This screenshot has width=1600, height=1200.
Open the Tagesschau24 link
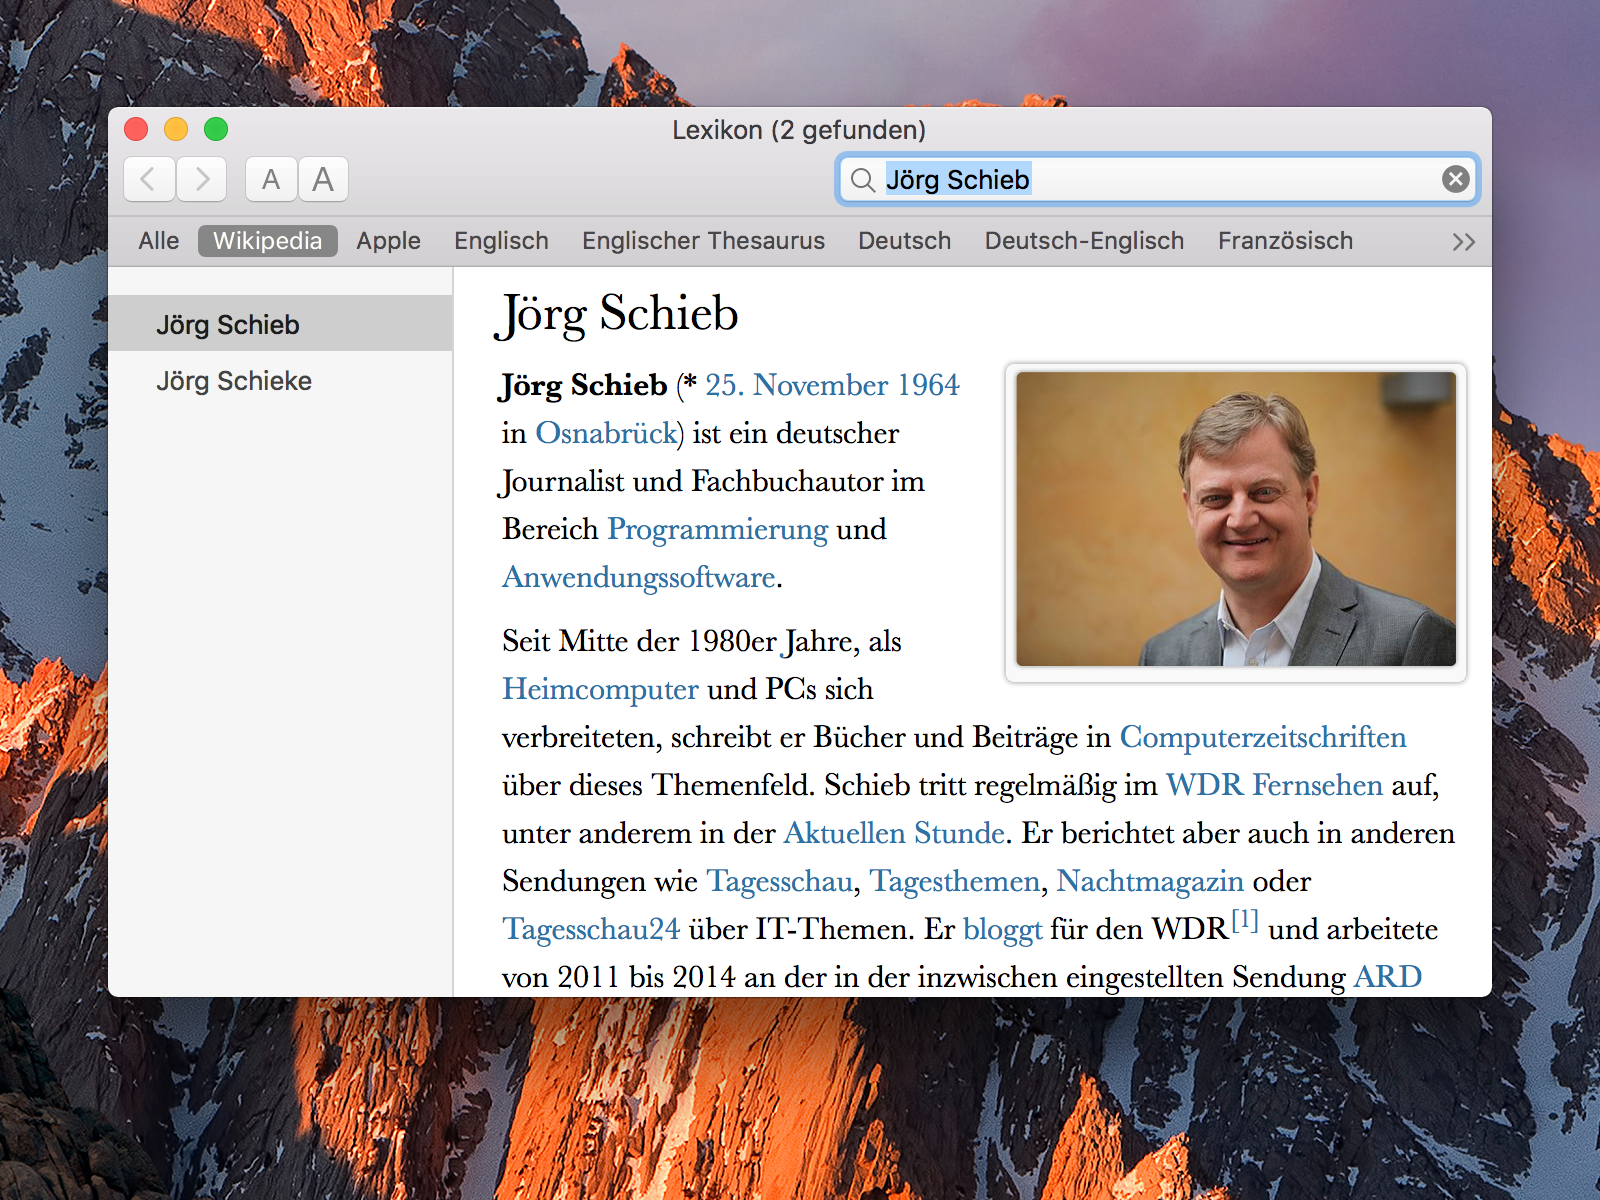tap(591, 930)
